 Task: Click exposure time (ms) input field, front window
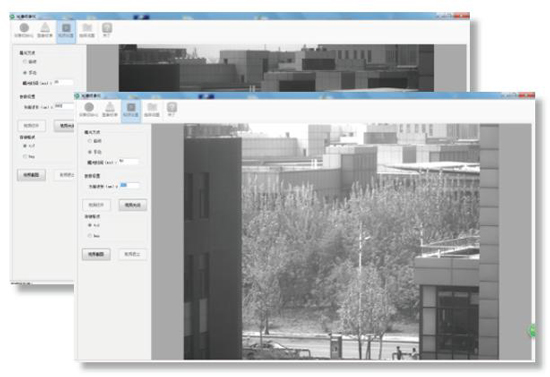128,162
